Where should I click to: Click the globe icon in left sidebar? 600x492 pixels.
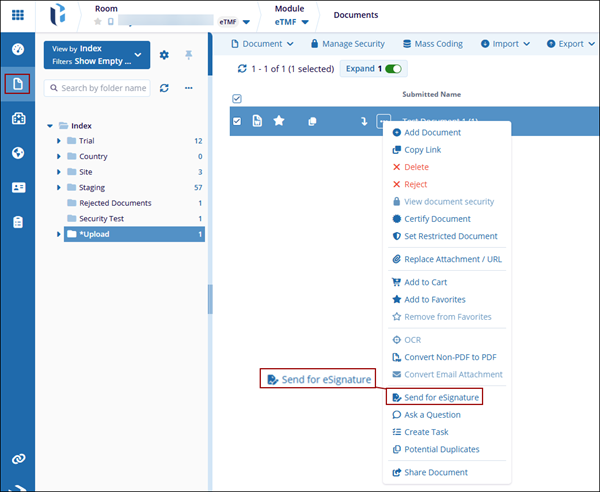pyautogui.click(x=18, y=153)
